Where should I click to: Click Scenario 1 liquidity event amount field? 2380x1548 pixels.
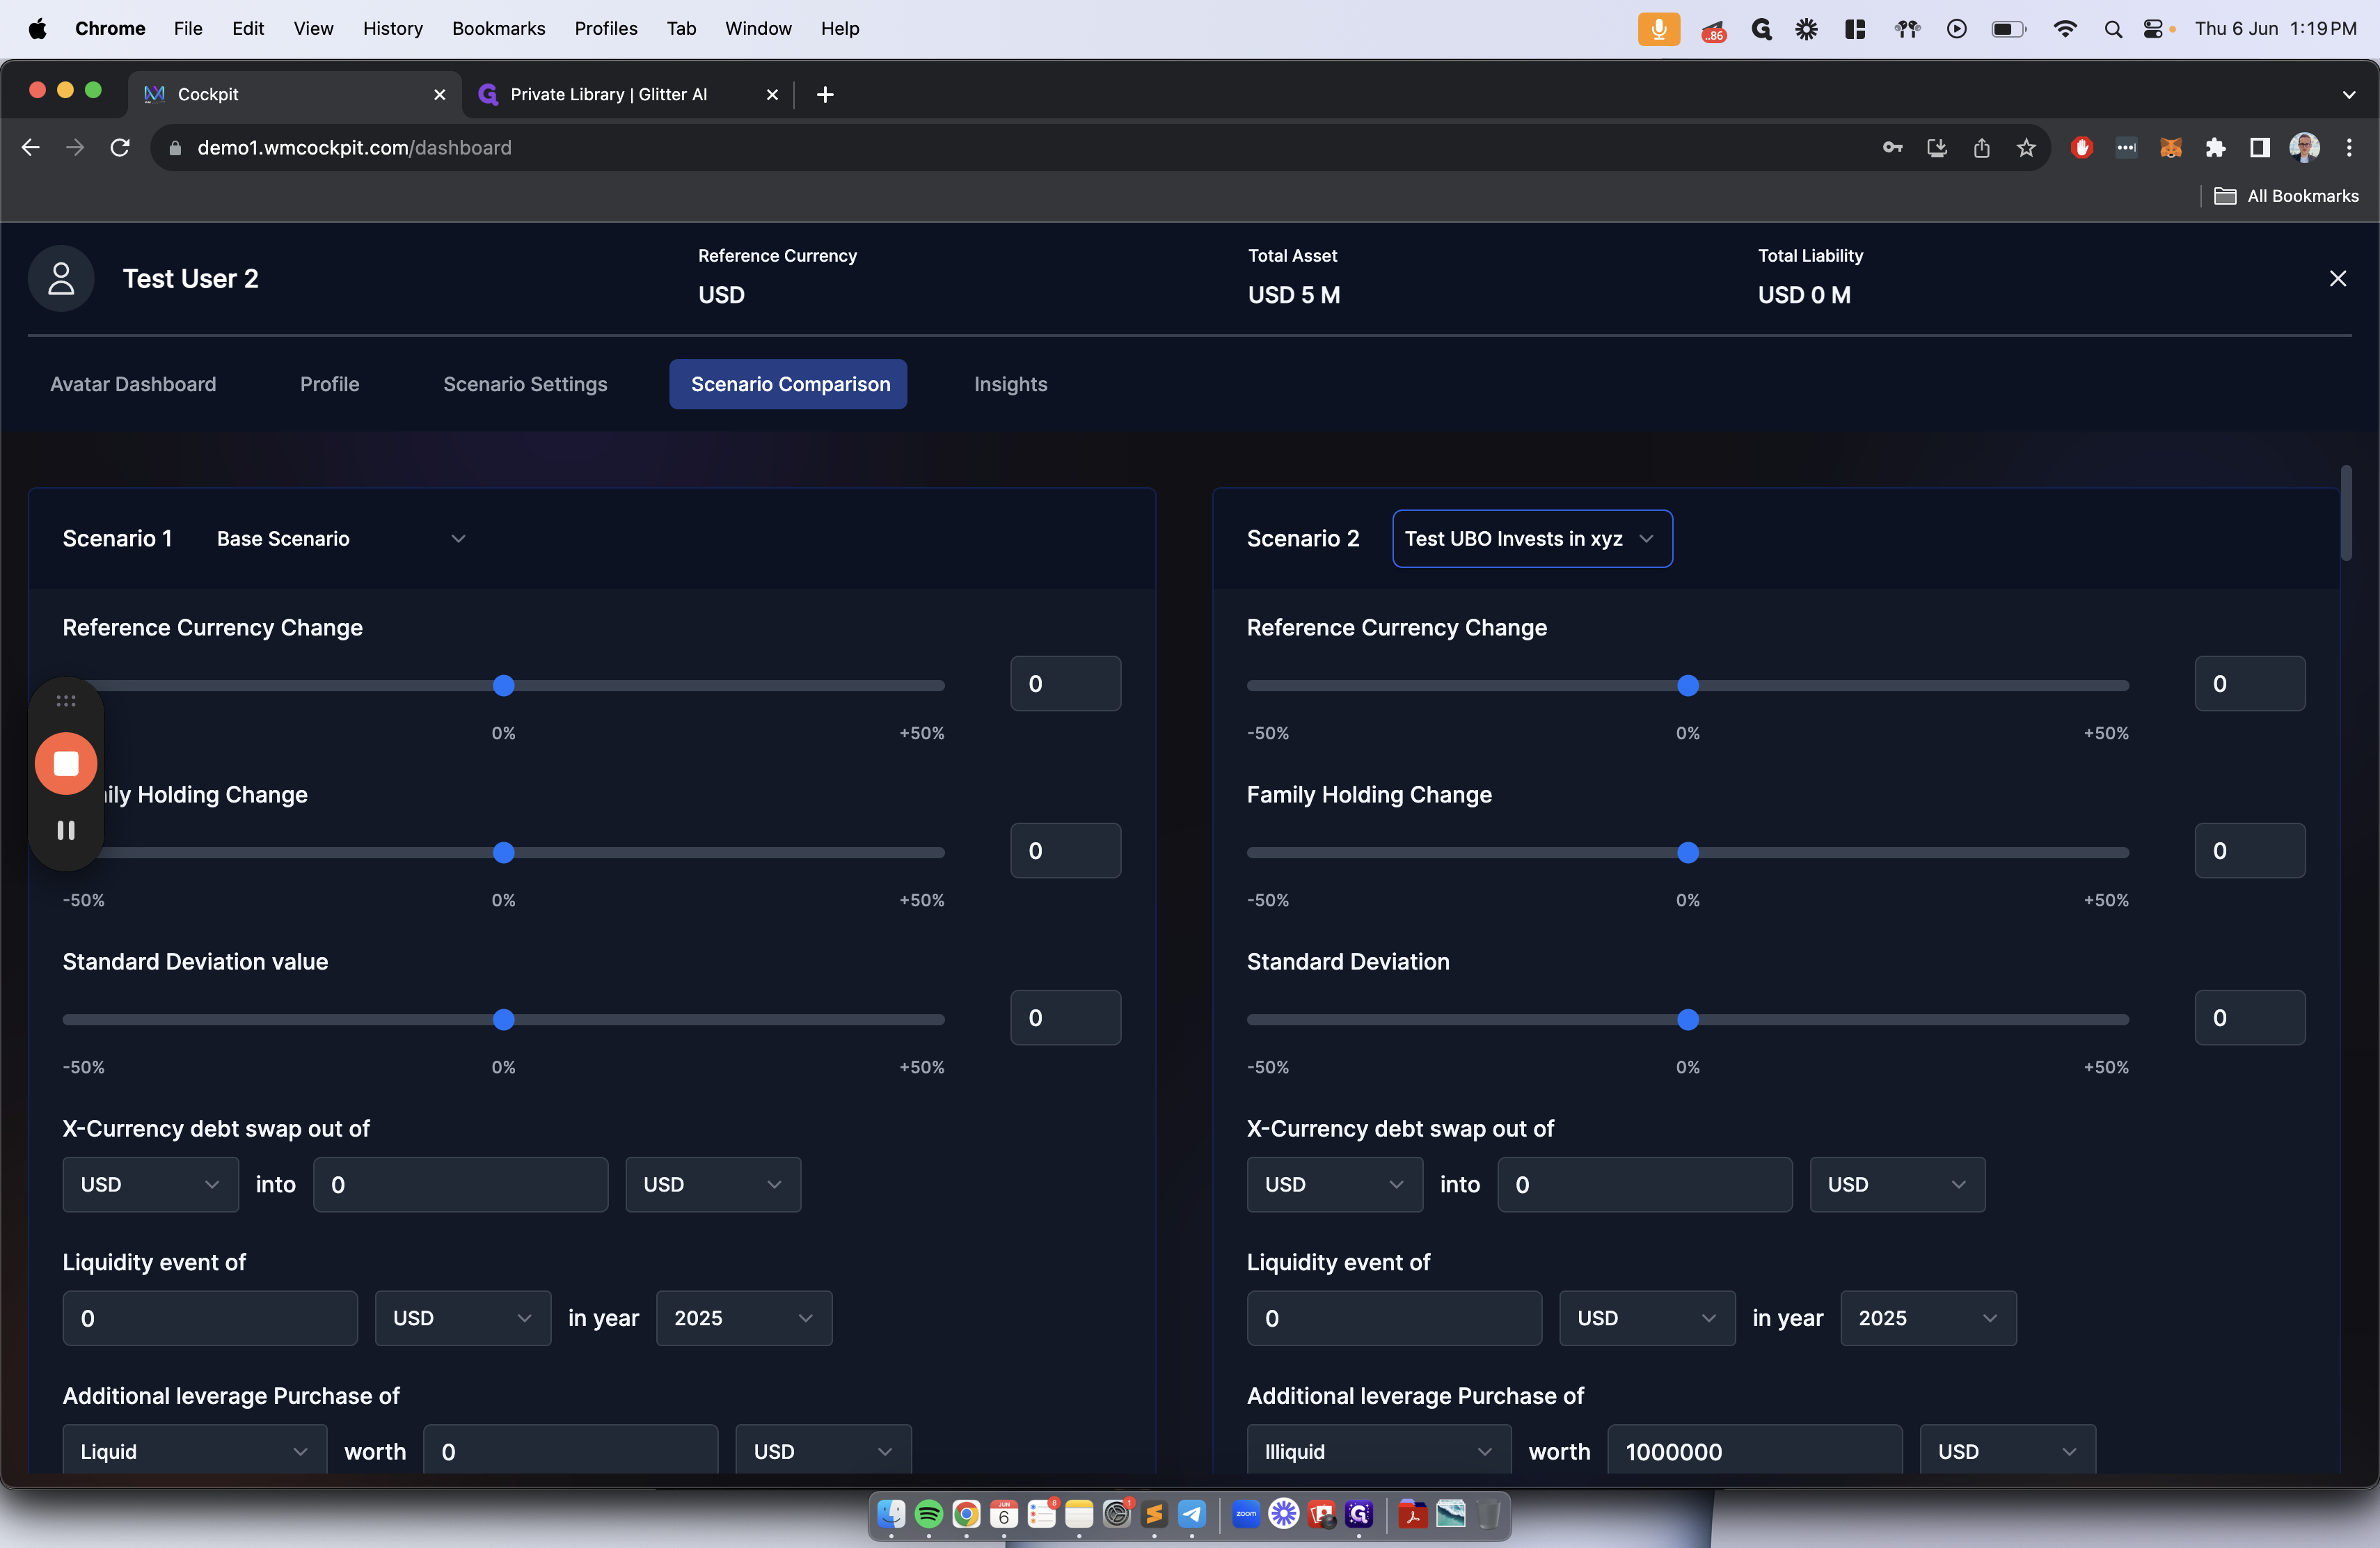[x=210, y=1318]
